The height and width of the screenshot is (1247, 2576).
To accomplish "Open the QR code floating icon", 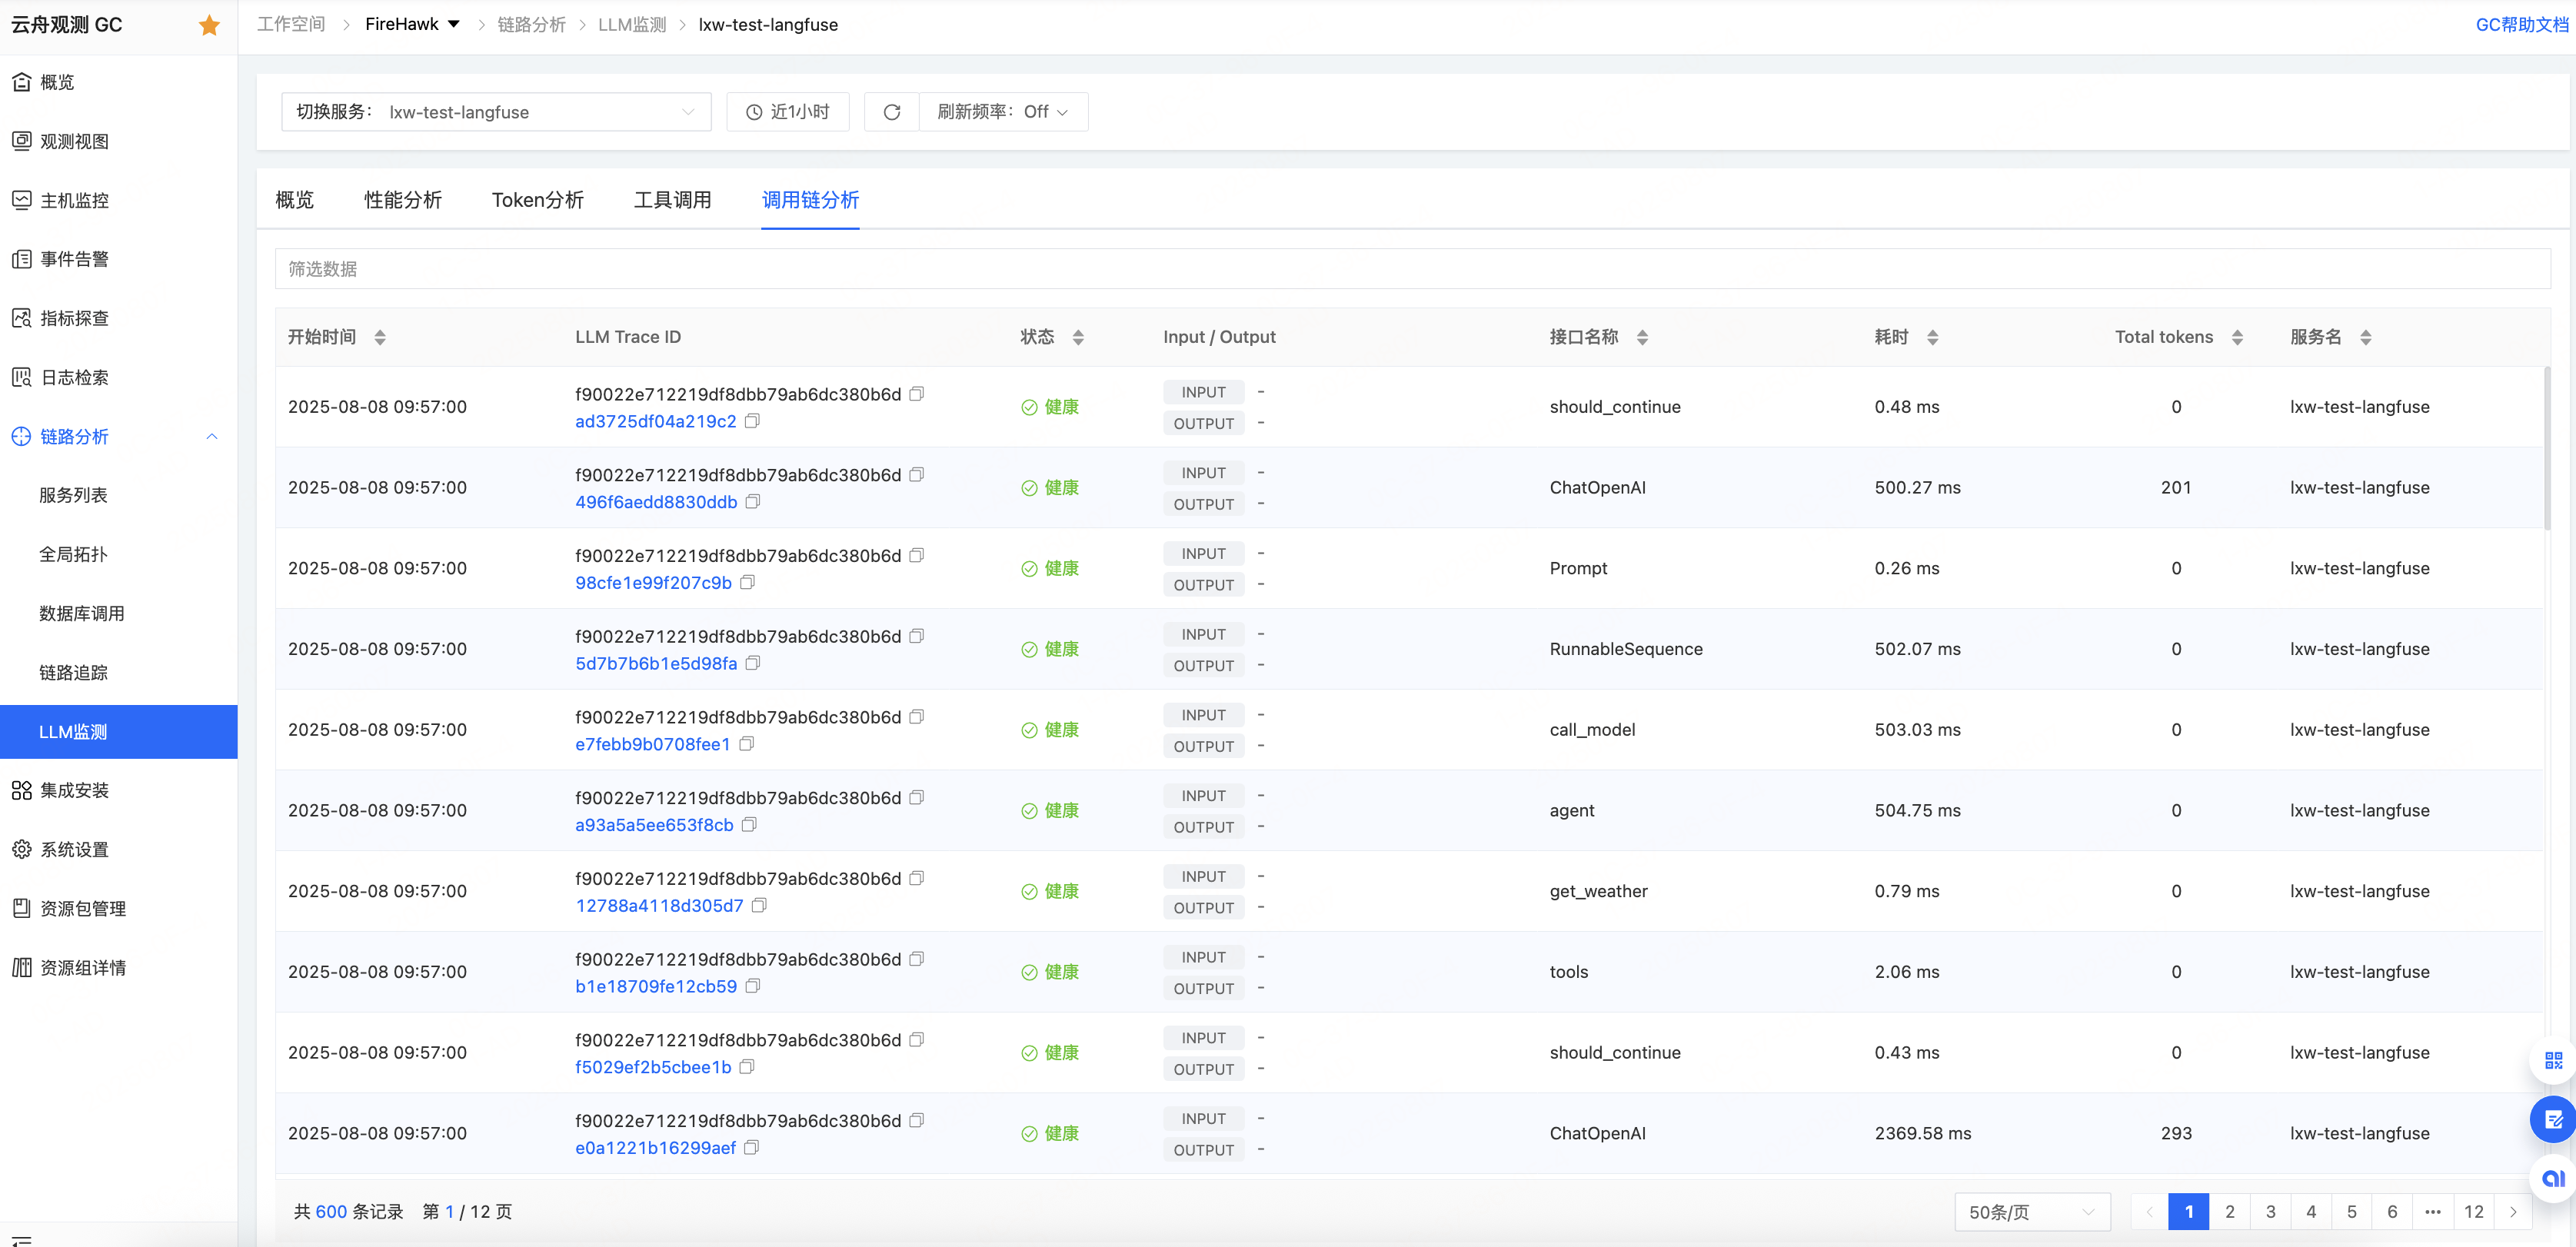I will click(2553, 1061).
